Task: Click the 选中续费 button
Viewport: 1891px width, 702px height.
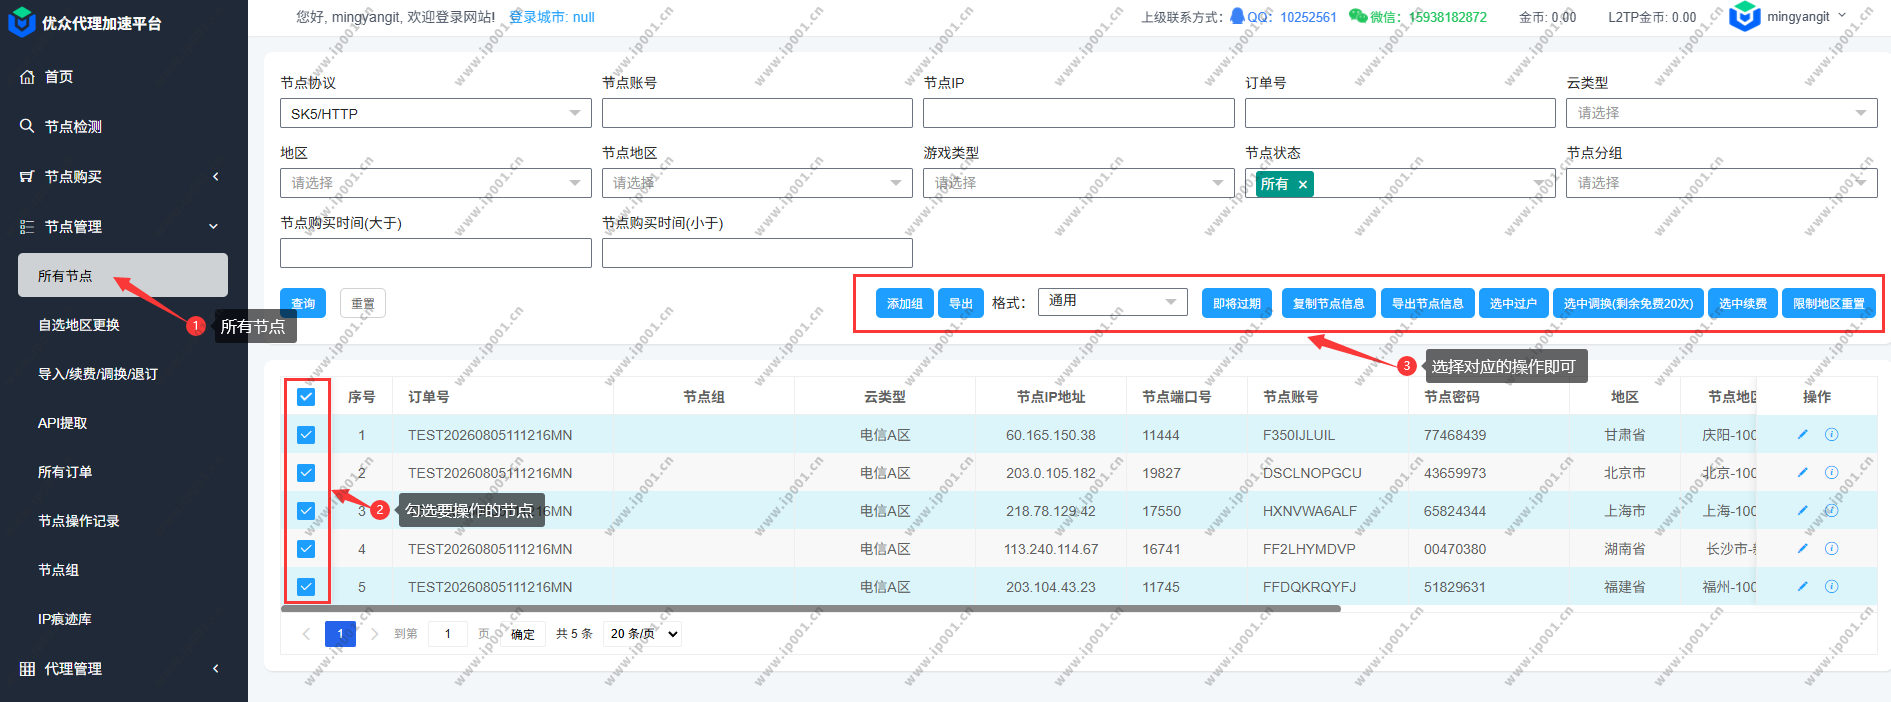Action: coord(1743,303)
